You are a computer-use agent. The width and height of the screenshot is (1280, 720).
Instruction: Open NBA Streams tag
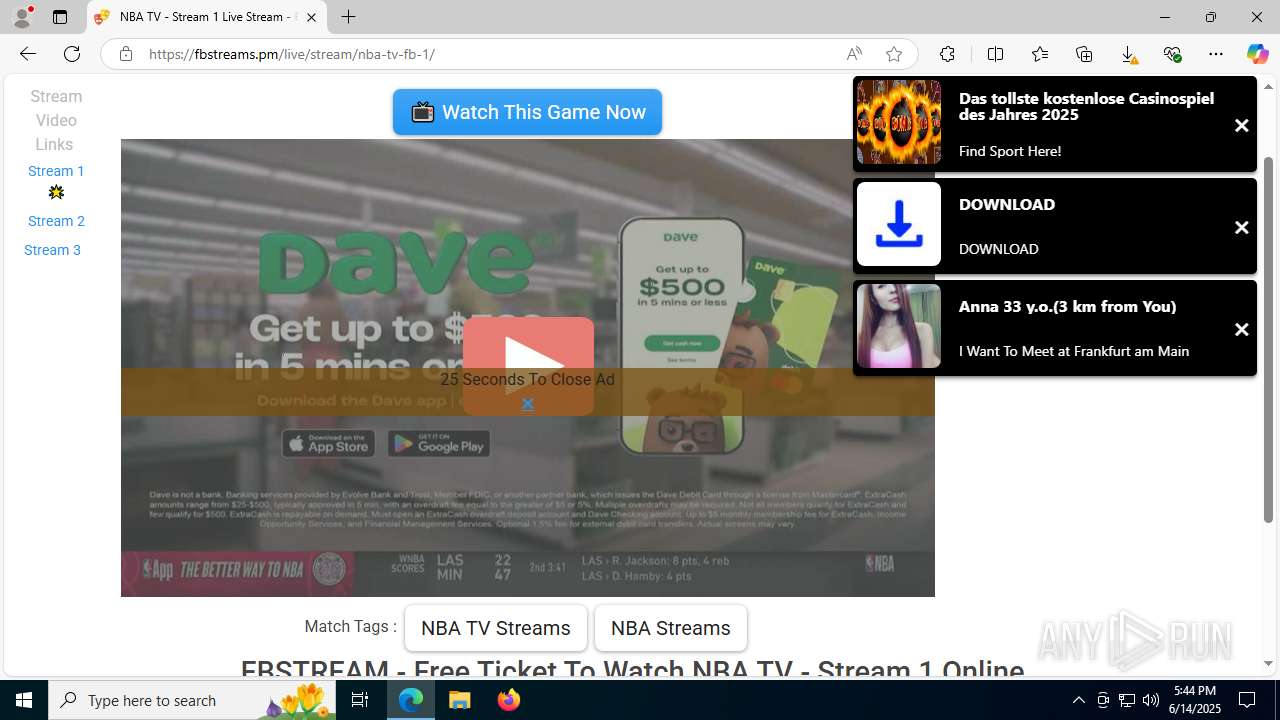tap(671, 628)
